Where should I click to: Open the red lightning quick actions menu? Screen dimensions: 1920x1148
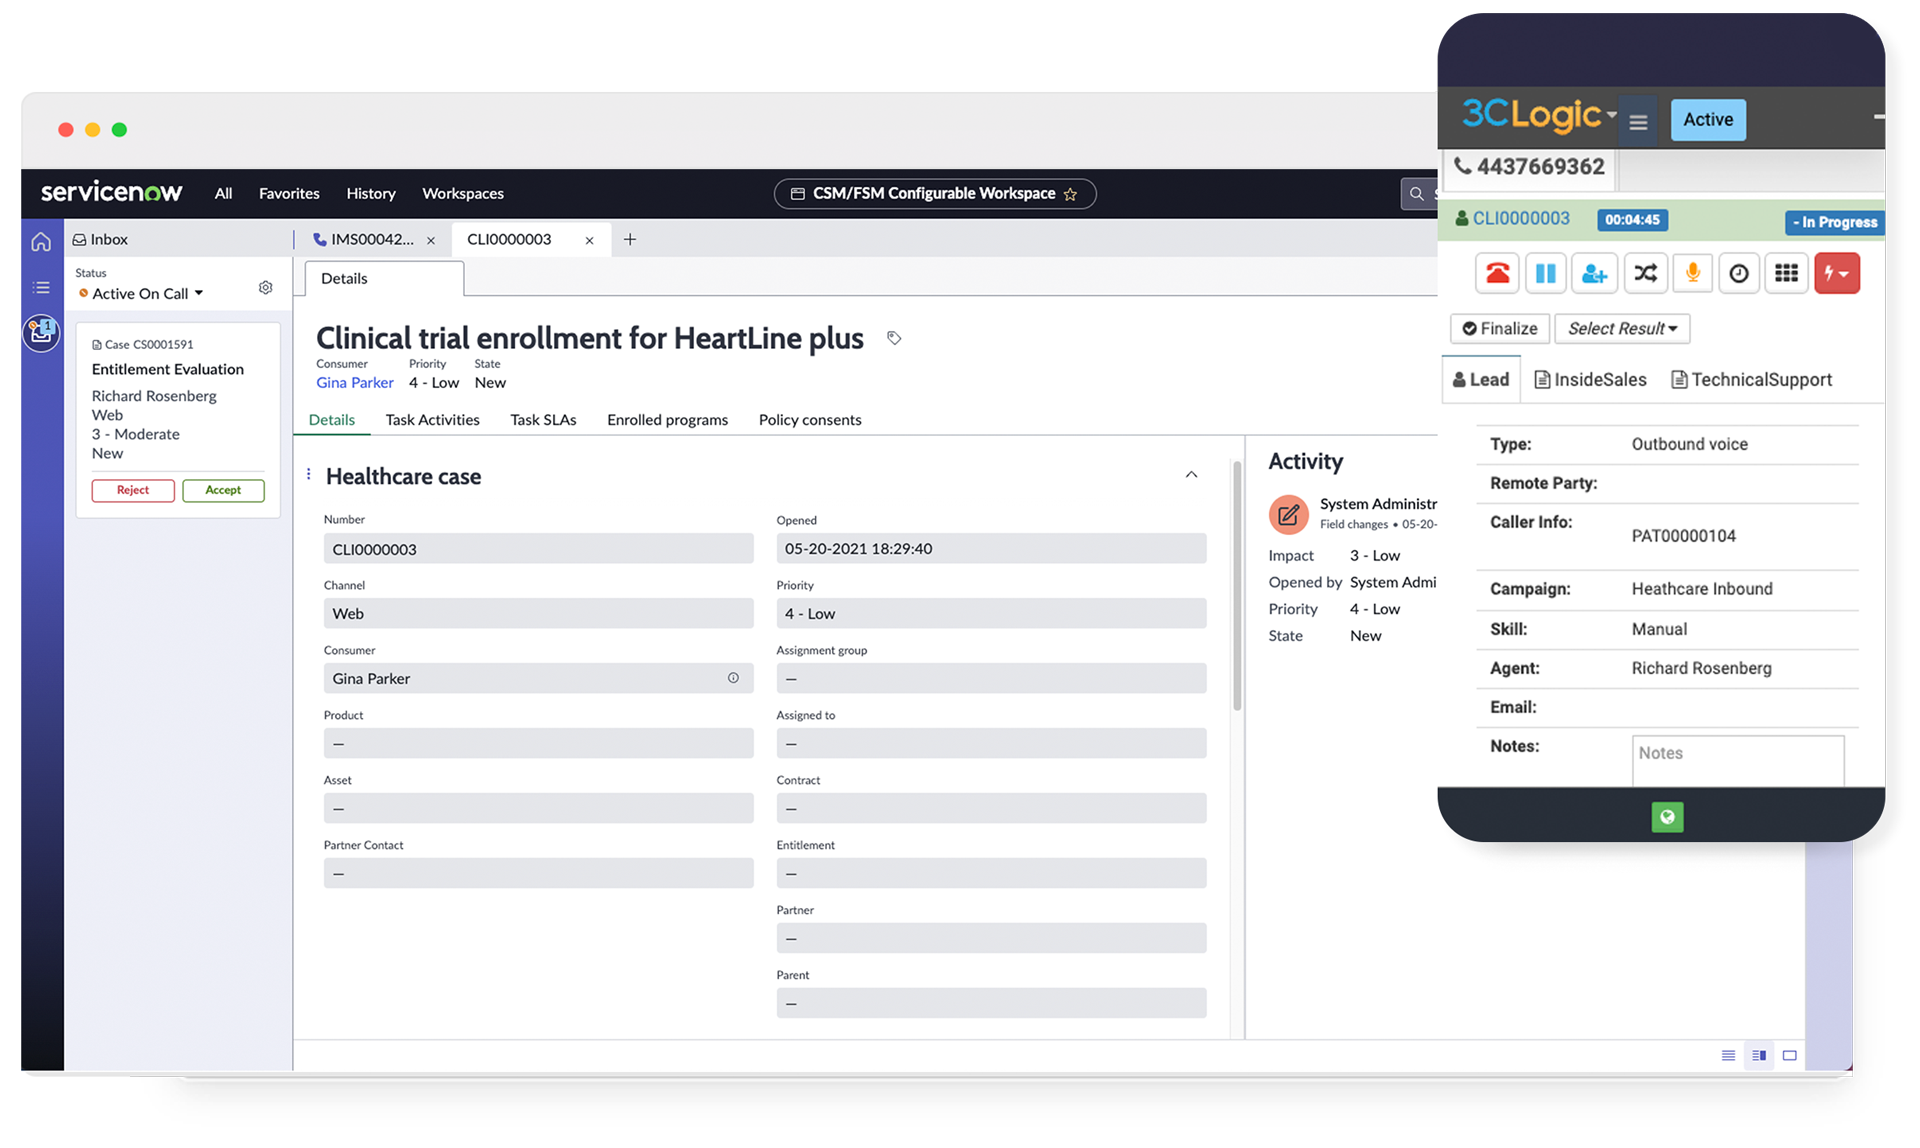coord(1837,273)
